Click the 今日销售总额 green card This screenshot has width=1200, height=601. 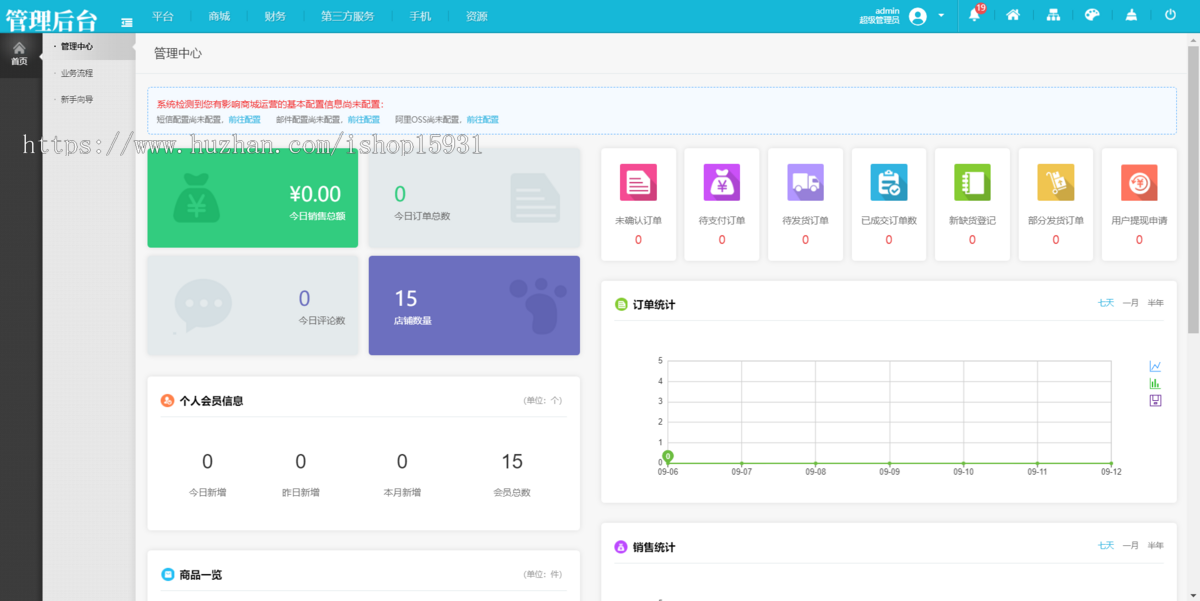coord(253,198)
